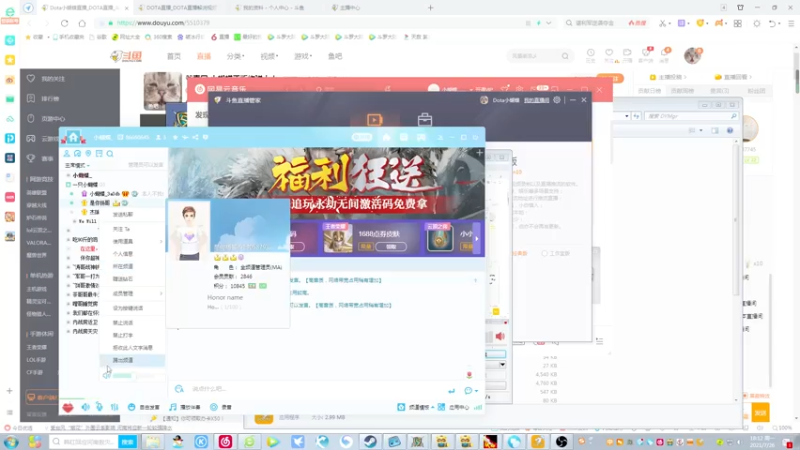Click the star favorite icon in YY title bar

[x=175, y=137]
